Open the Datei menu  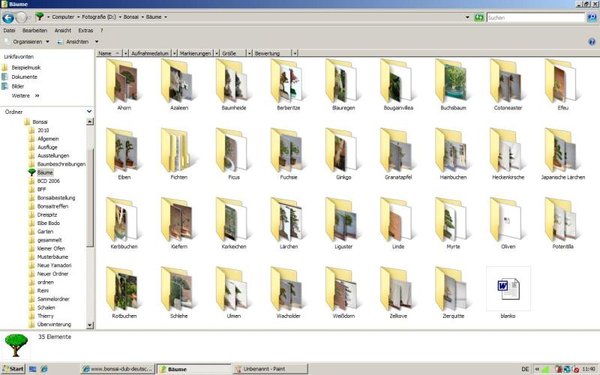point(9,30)
